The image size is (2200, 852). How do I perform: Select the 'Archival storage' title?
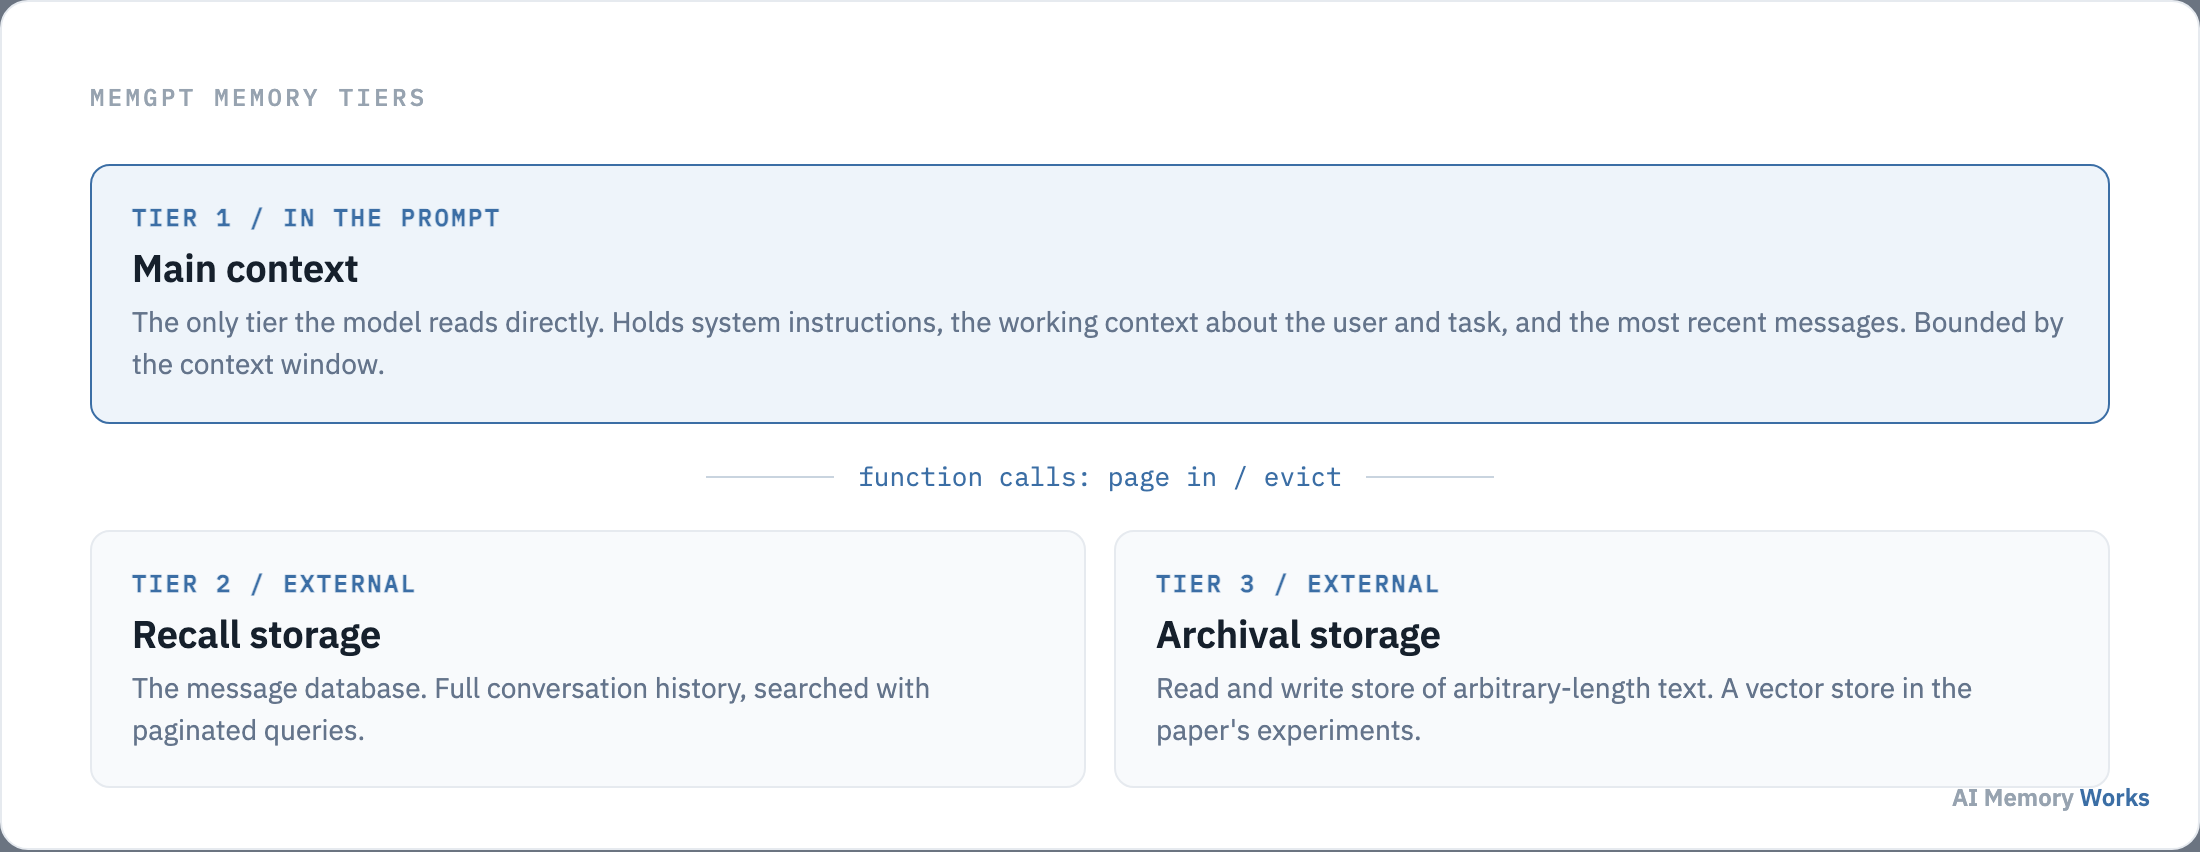tap(1298, 635)
